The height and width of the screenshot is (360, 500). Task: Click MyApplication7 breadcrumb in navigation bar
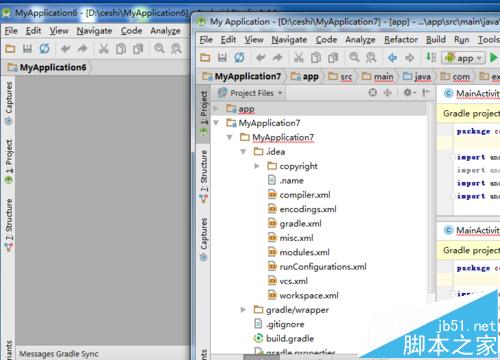[x=242, y=76]
